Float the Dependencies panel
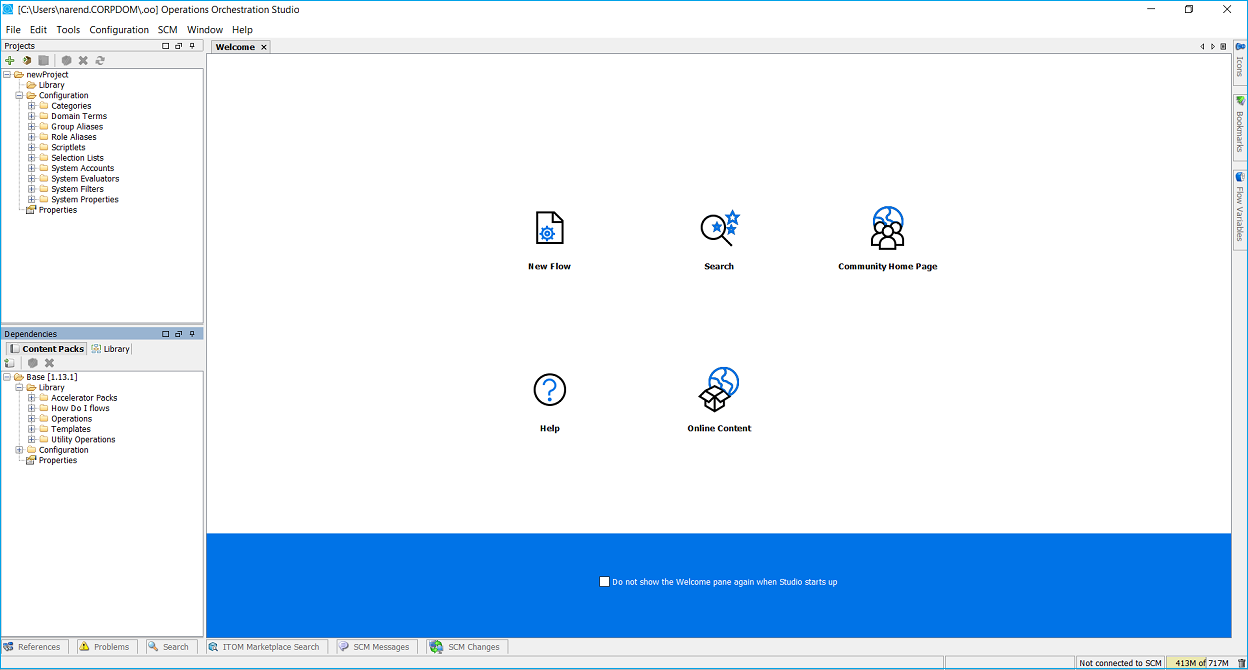 coord(178,333)
